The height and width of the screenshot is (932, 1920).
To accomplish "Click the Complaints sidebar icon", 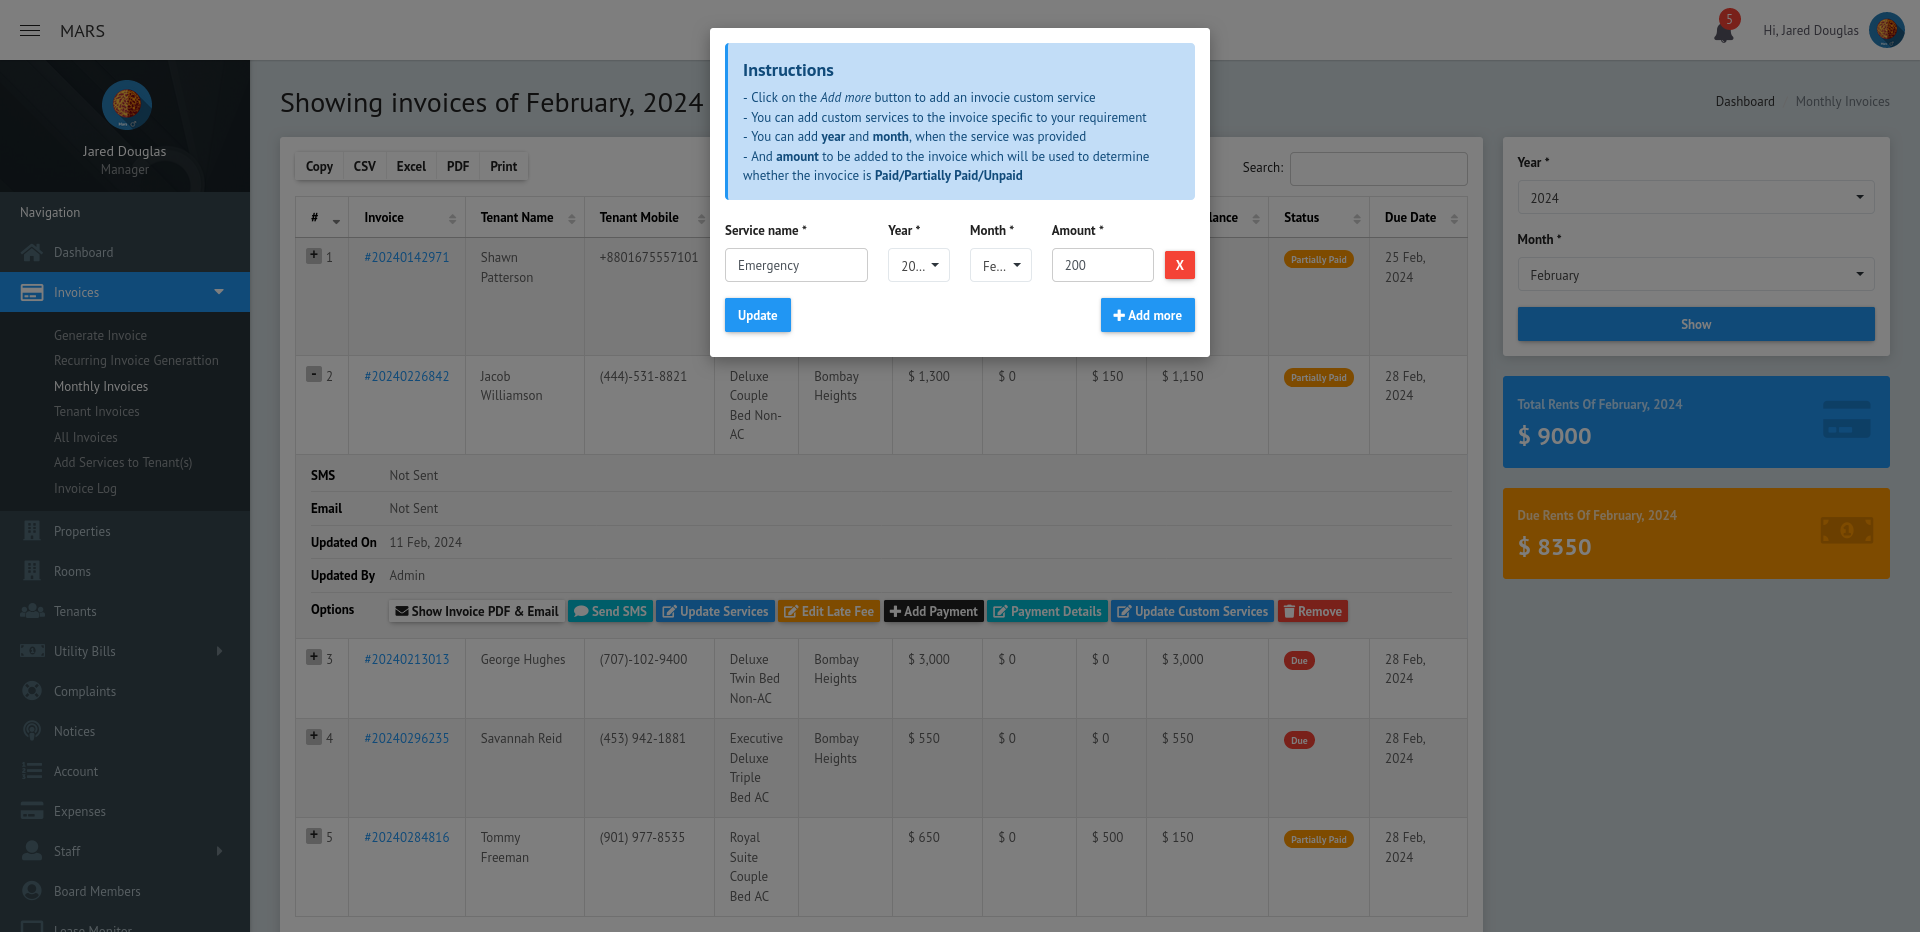I will 32,691.
